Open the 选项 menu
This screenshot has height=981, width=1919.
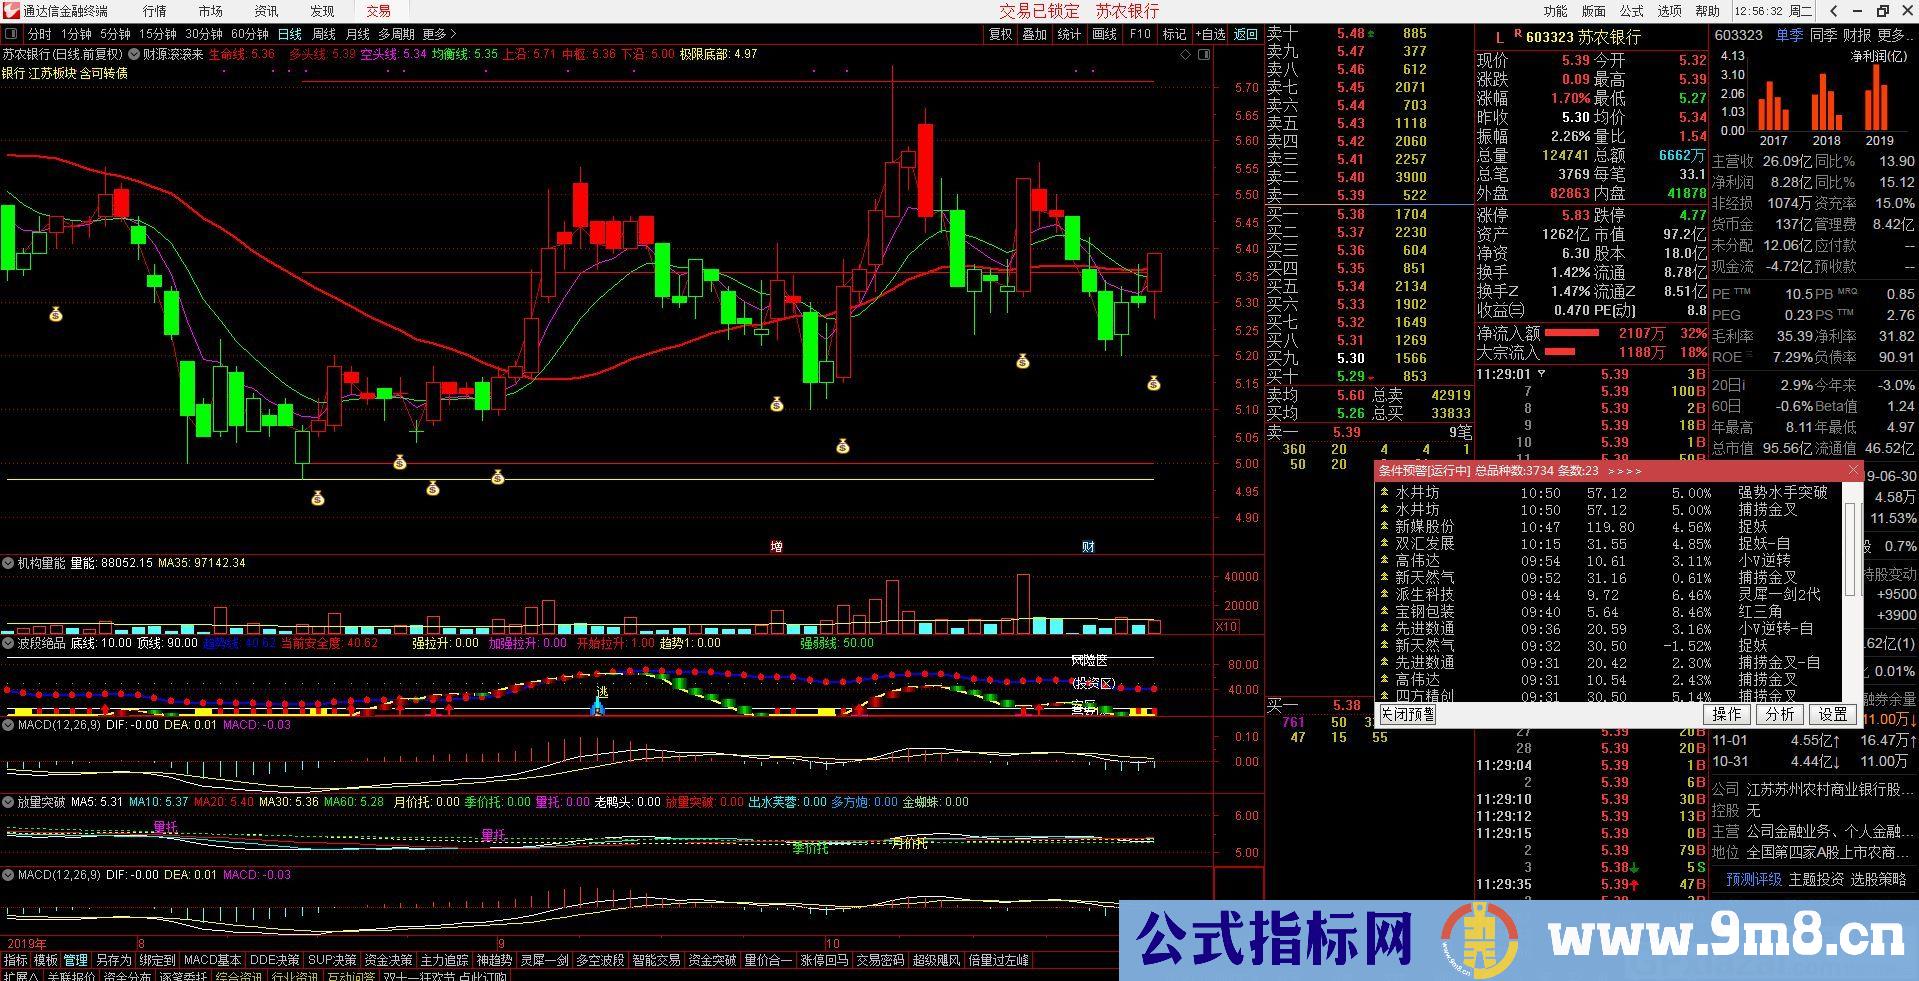click(x=1669, y=11)
